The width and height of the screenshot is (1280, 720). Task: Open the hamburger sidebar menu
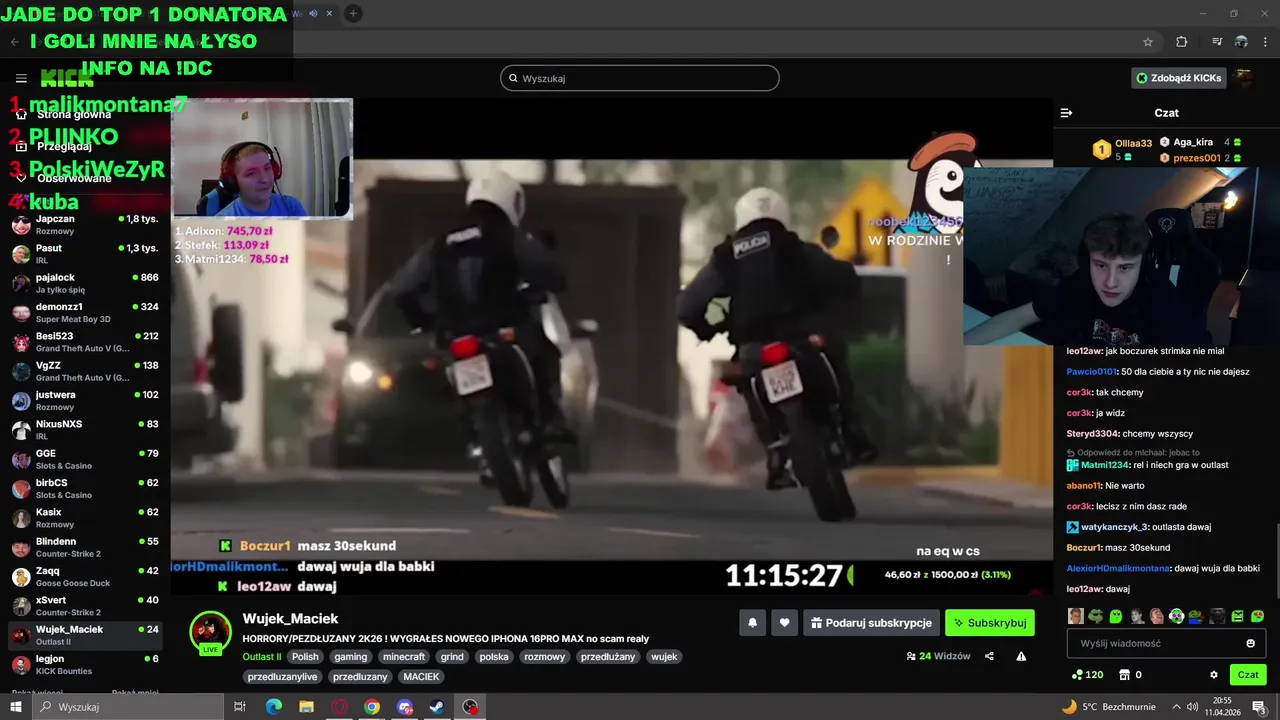[21, 78]
